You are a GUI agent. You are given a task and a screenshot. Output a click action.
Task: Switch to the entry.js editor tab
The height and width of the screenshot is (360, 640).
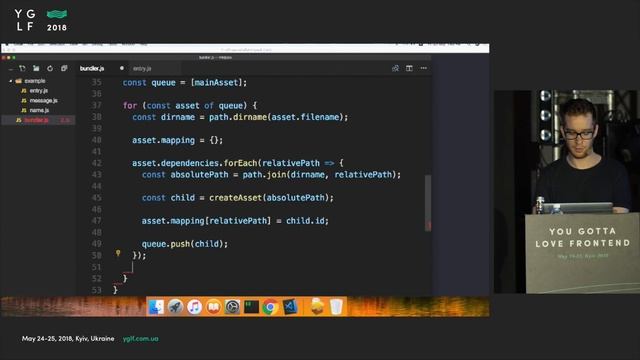click(x=142, y=69)
